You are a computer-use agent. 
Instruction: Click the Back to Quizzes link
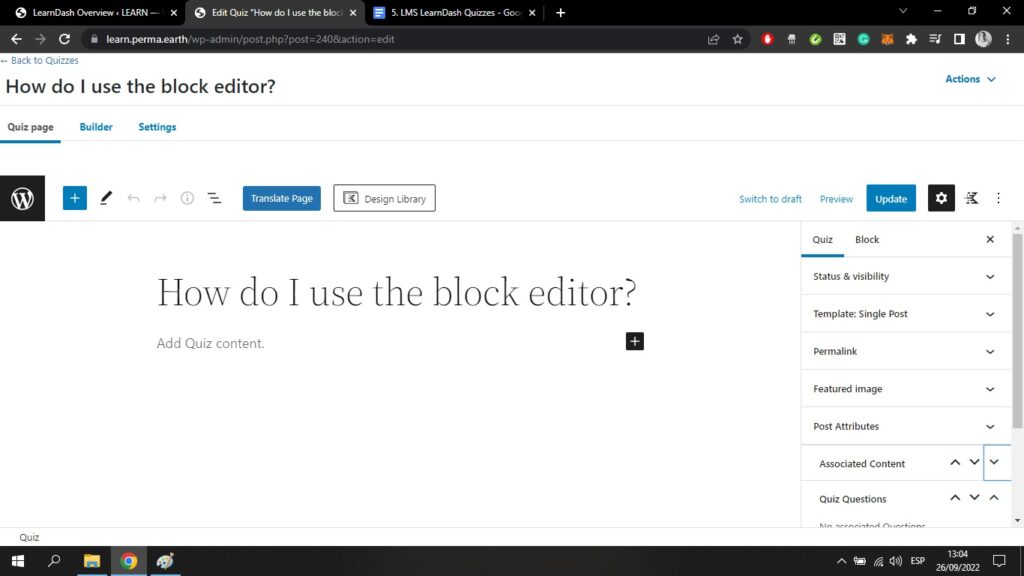tap(40, 60)
